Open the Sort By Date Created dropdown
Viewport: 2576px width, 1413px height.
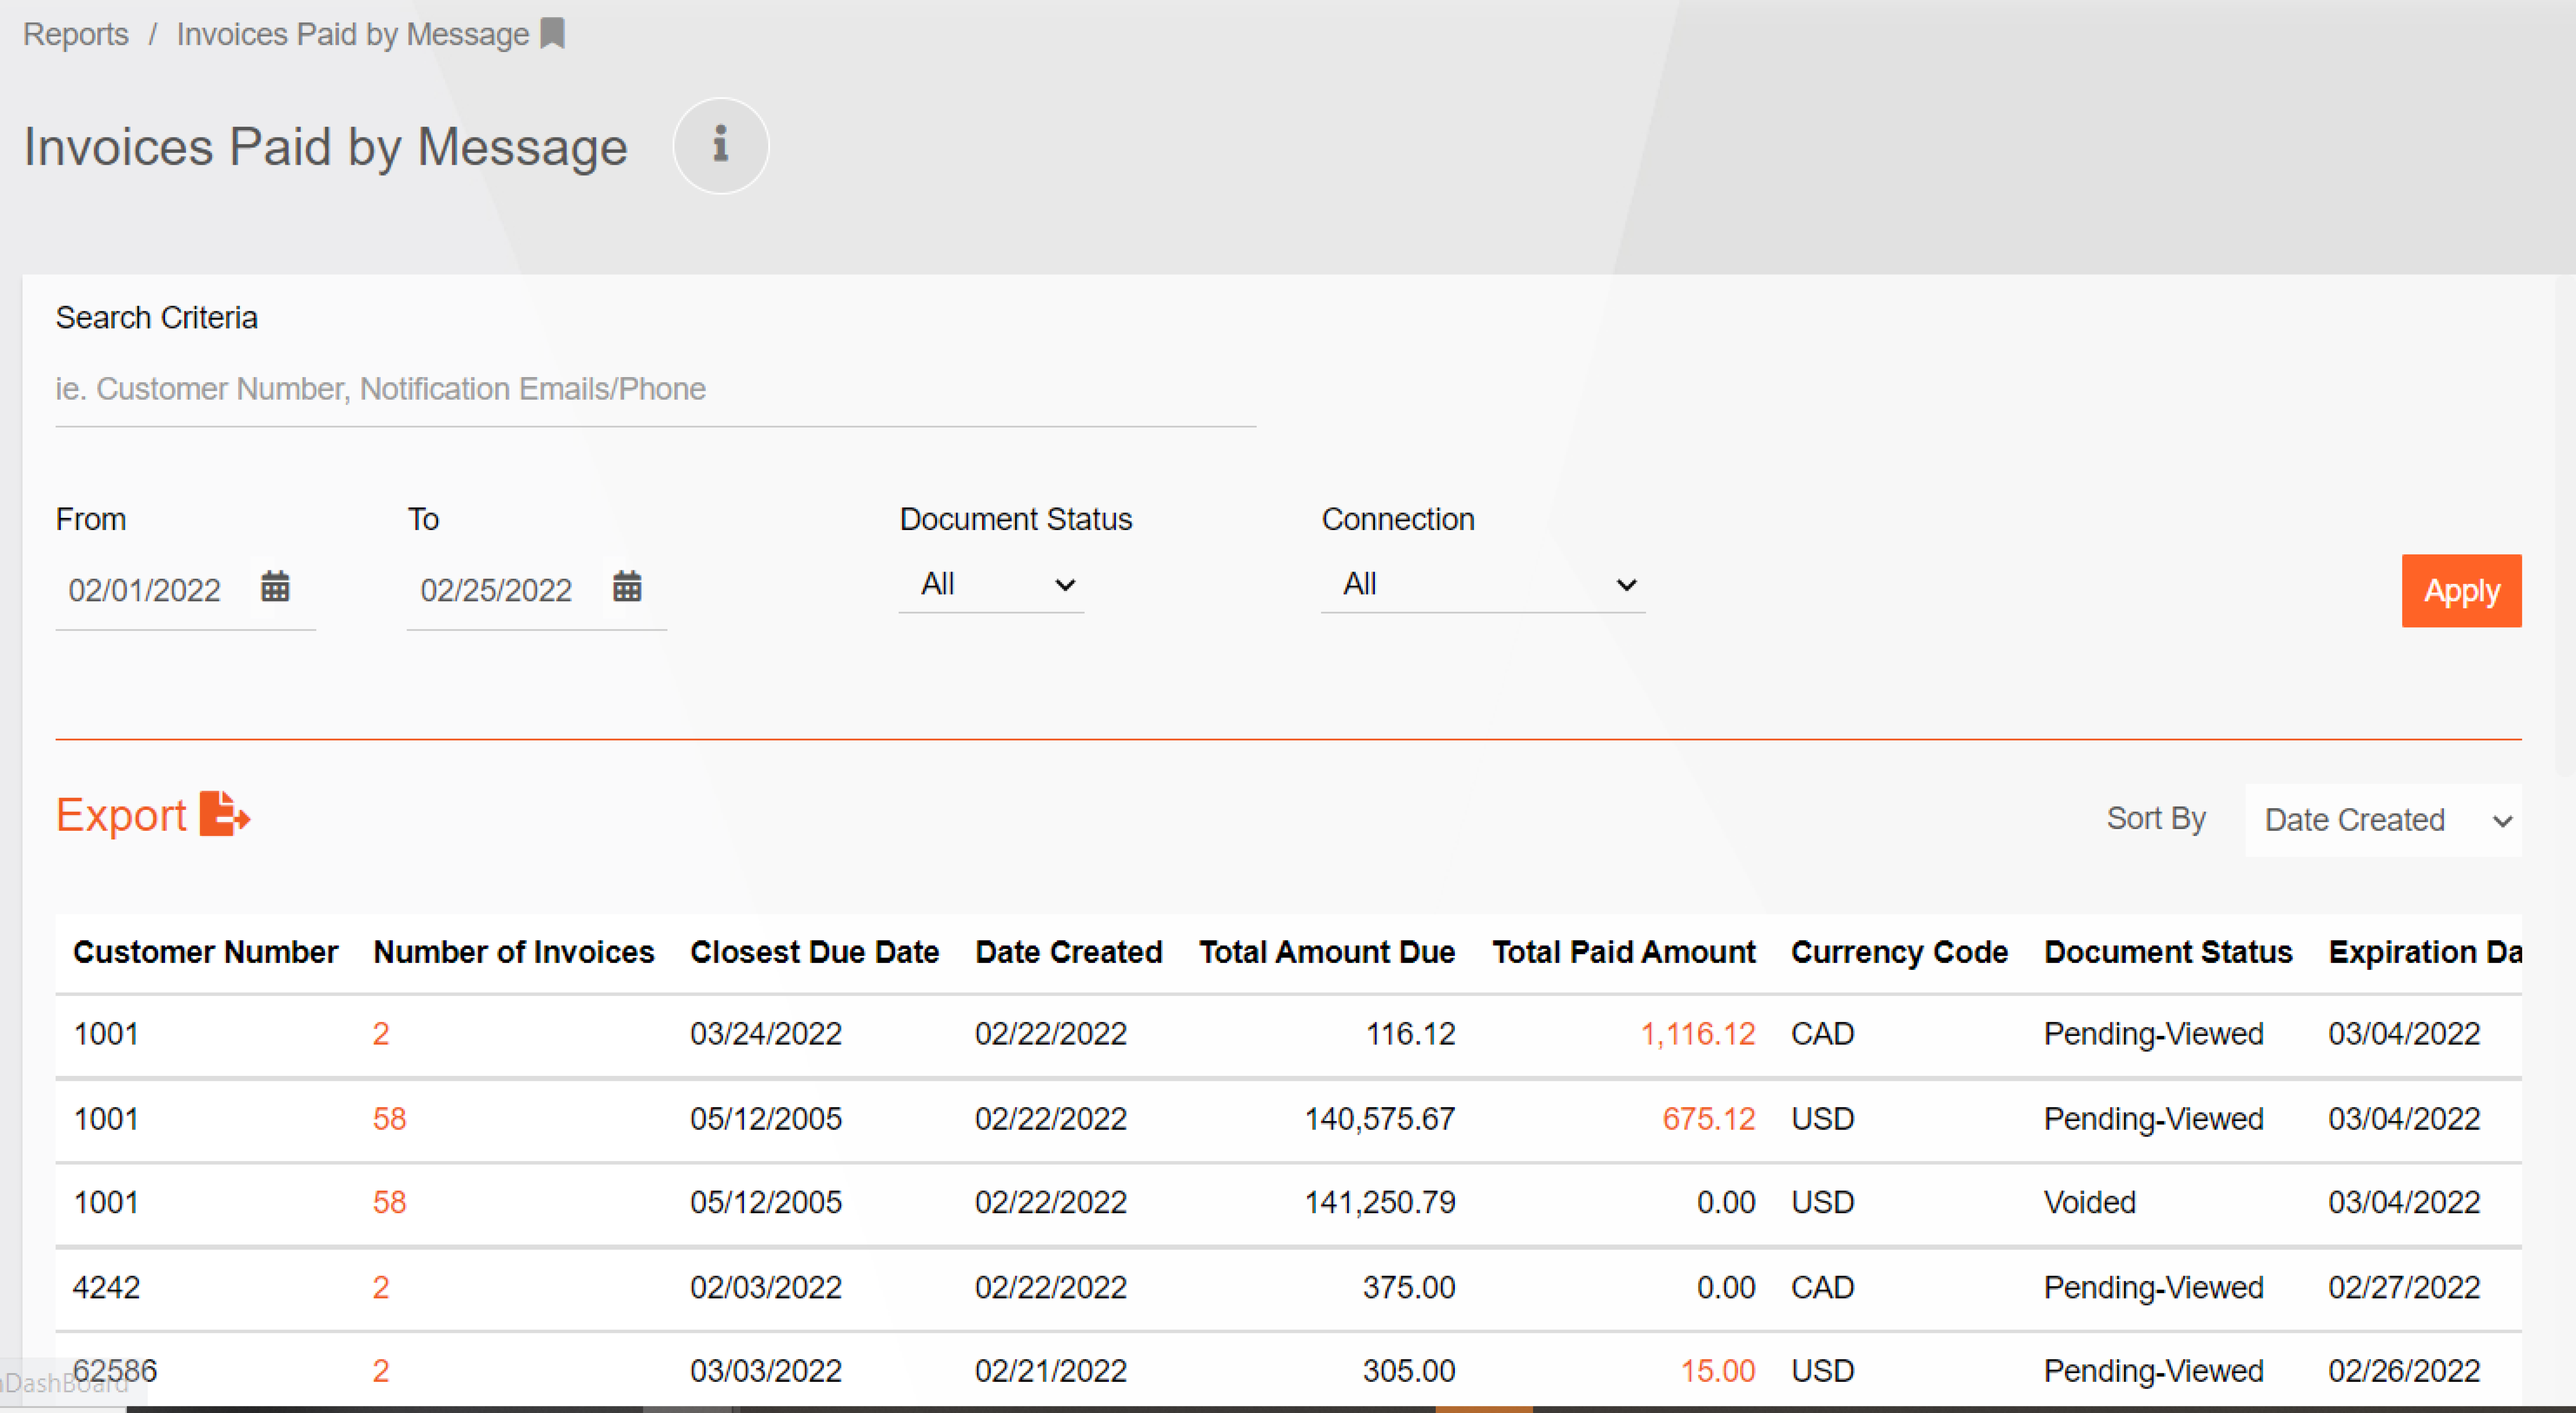point(2383,820)
